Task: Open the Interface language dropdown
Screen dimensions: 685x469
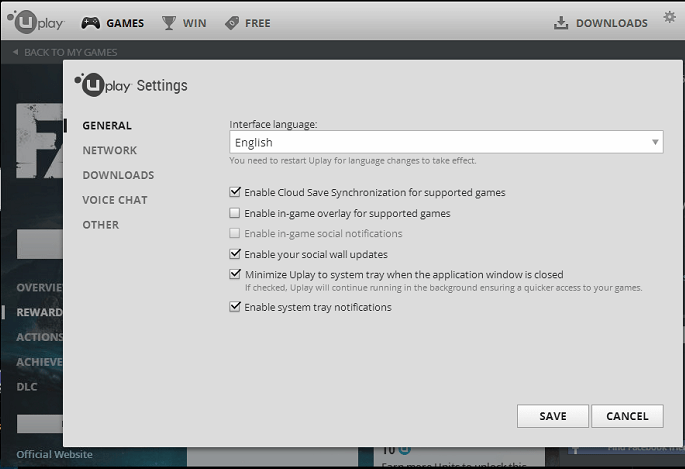Action: [446, 142]
